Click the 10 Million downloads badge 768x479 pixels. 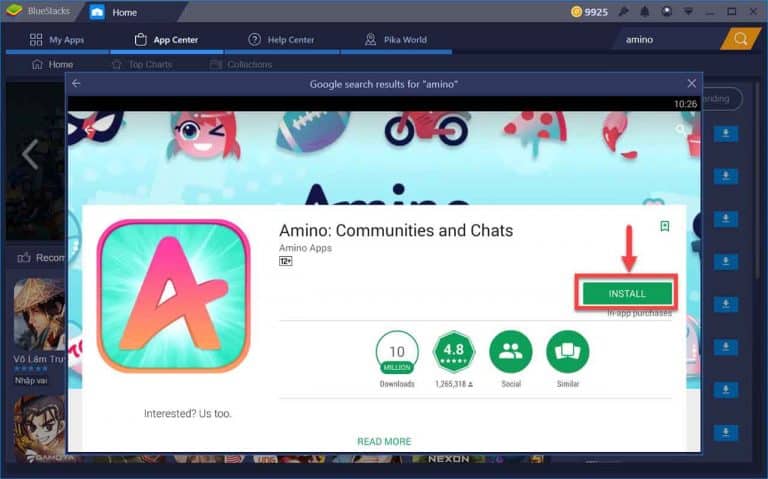point(397,352)
